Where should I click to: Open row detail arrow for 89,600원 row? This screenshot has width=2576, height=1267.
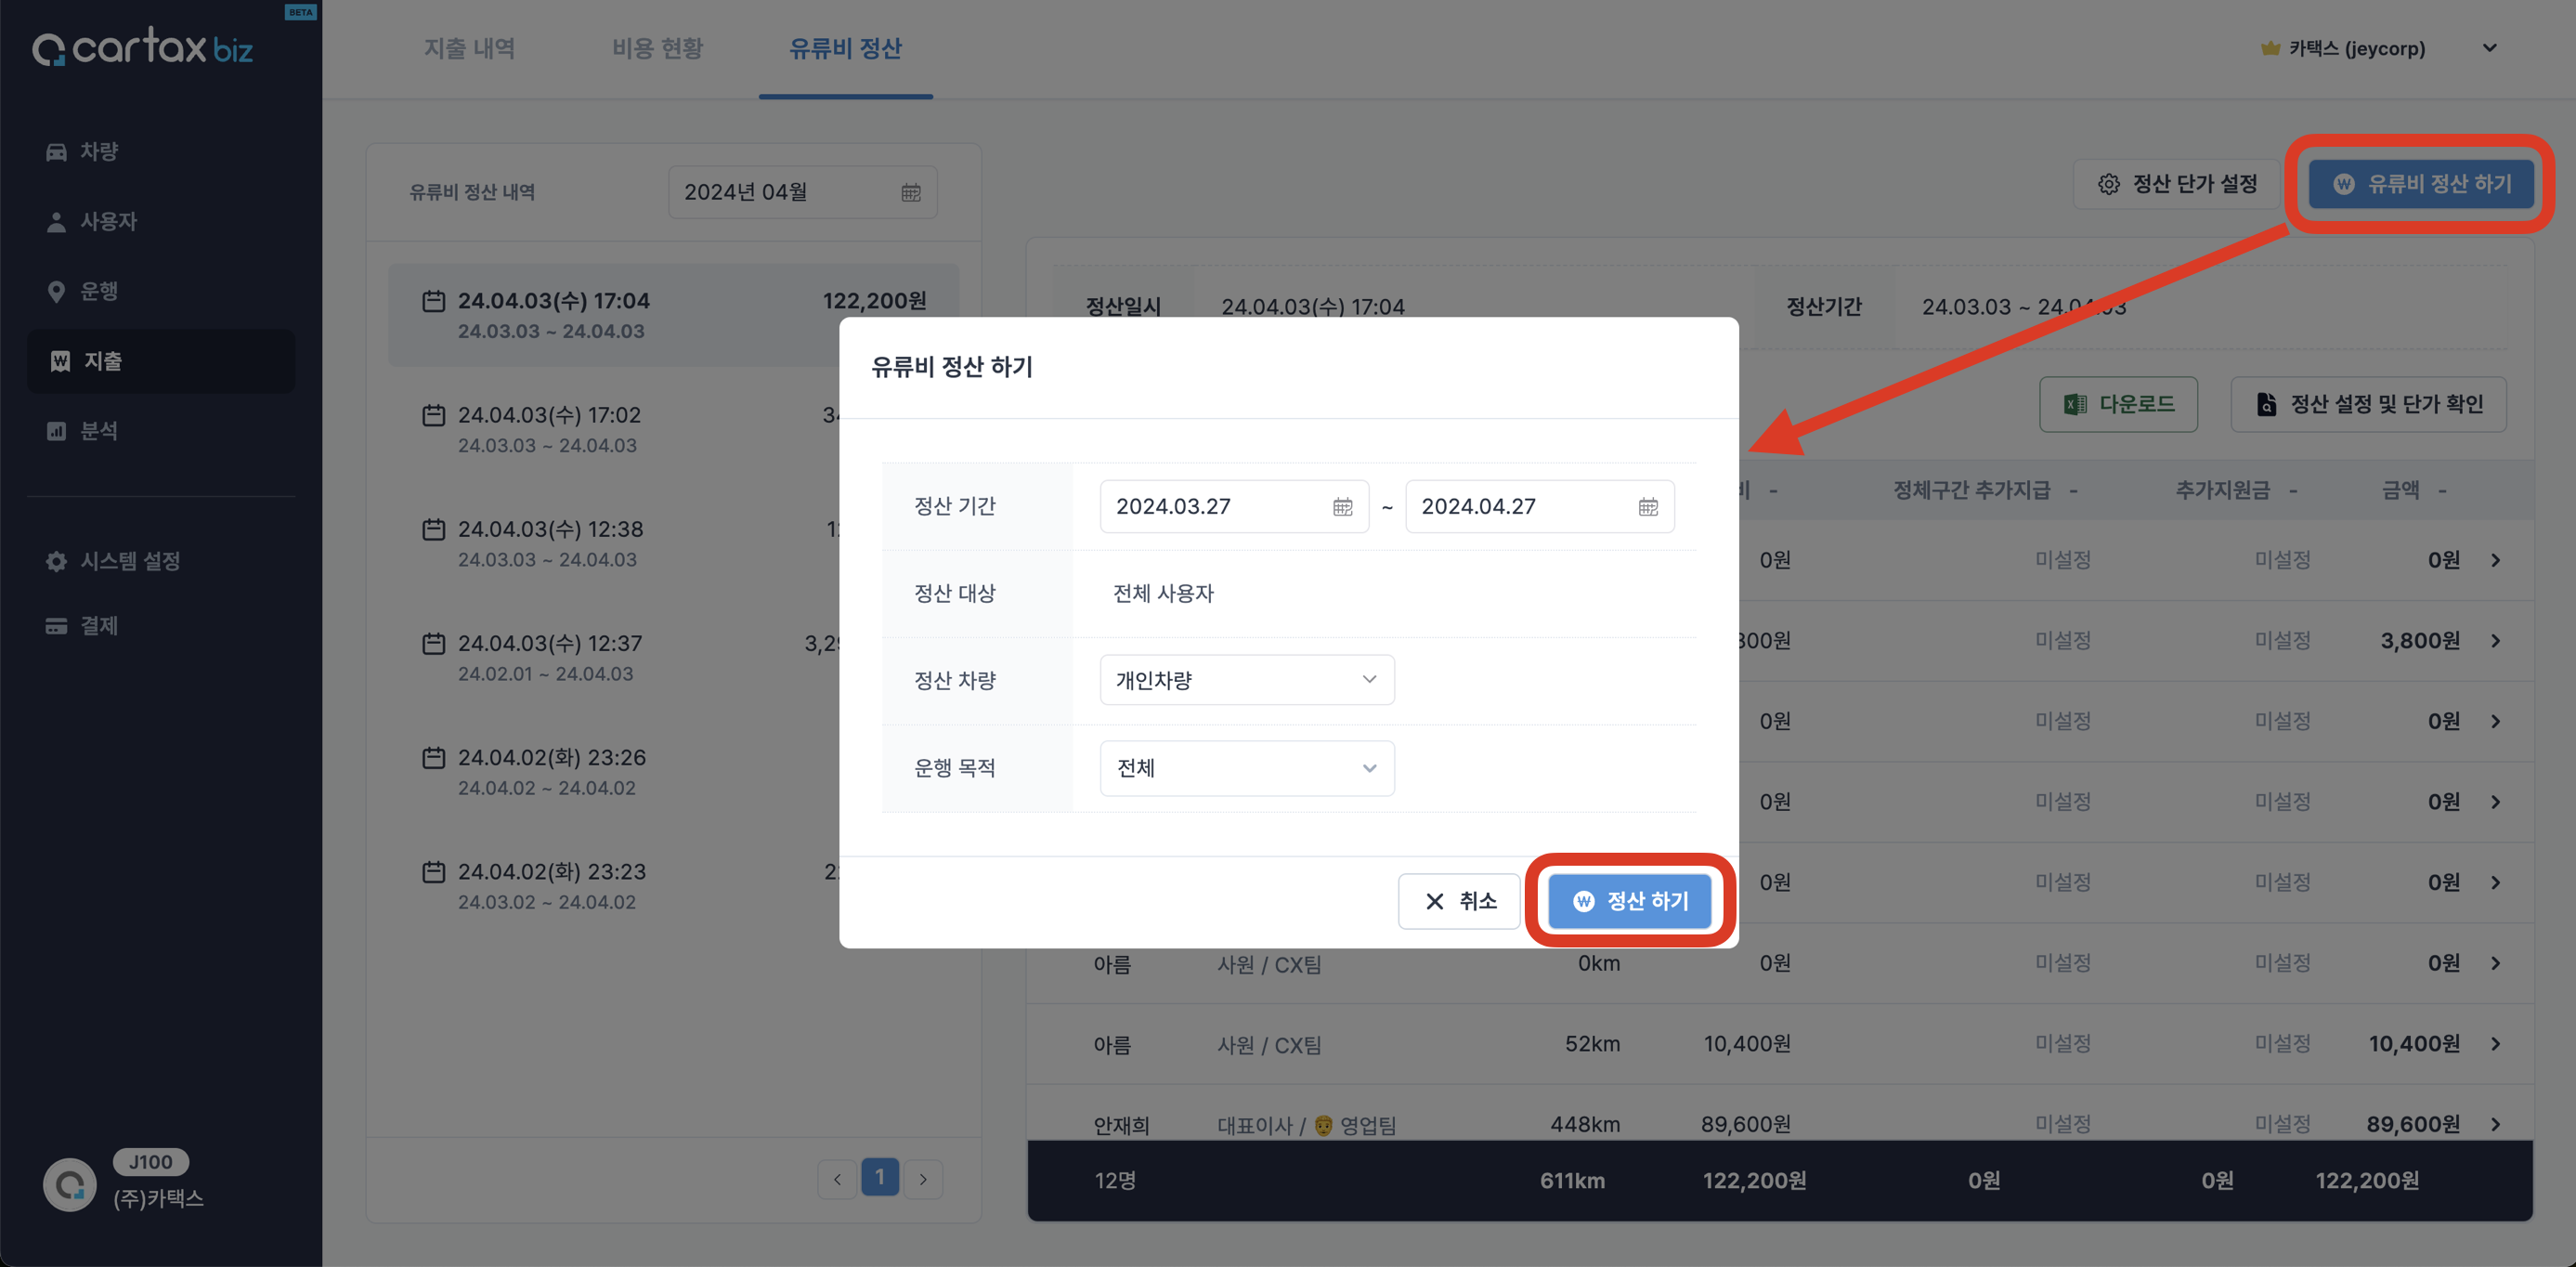point(2496,1124)
